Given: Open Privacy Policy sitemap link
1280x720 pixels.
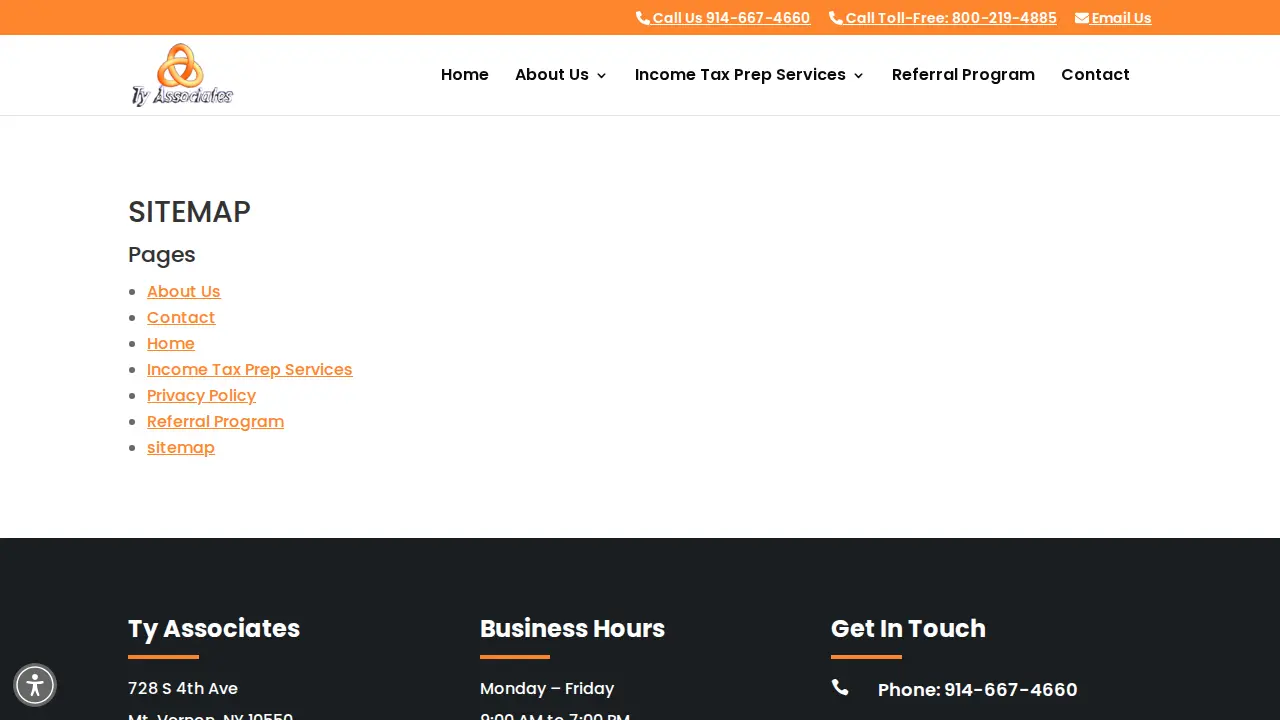Looking at the screenshot, I should click(201, 395).
